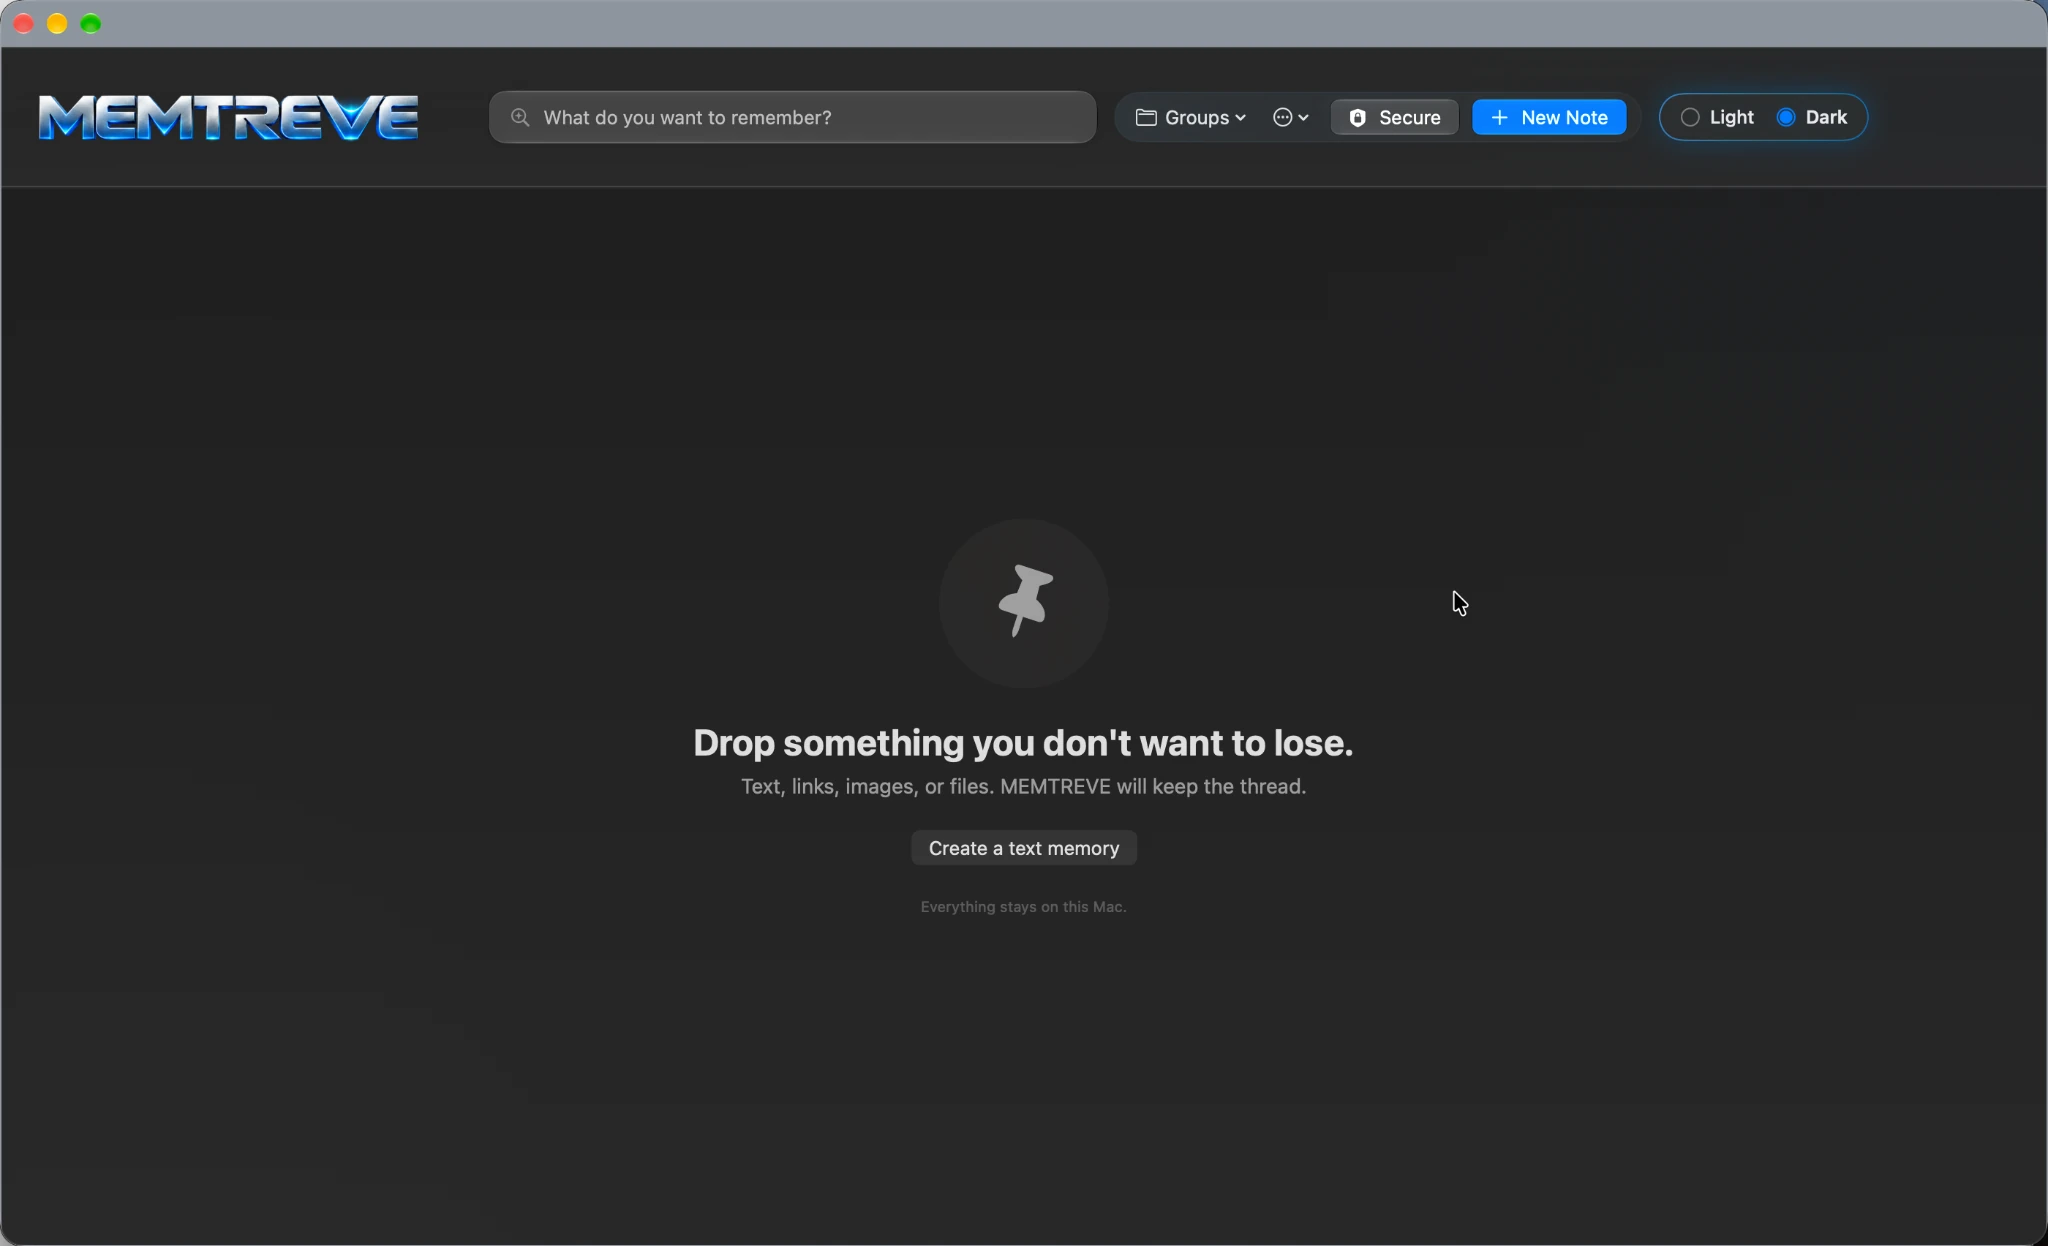Minimize the window with the yellow button
Image resolution: width=2048 pixels, height=1246 pixels.
click(57, 24)
